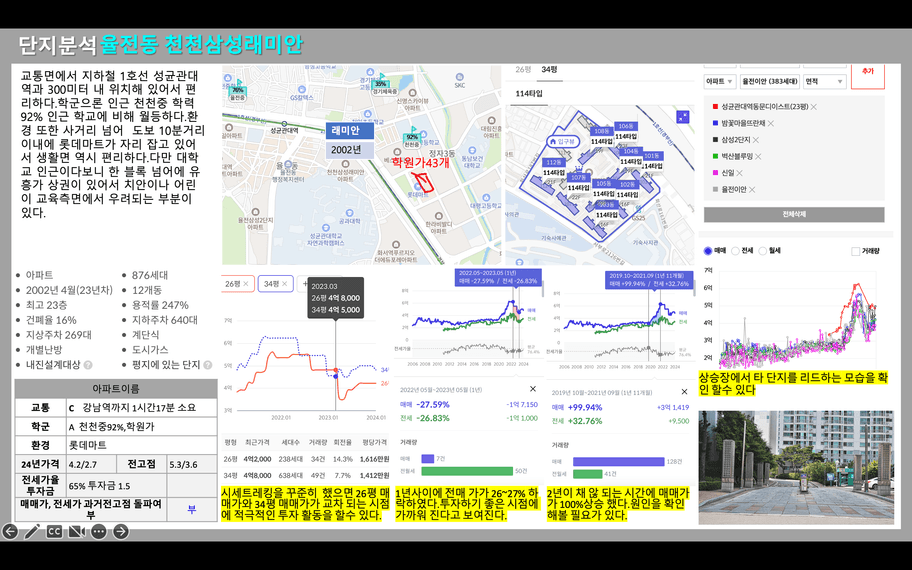Click the -27.59% 매매 change value

(x=433, y=405)
